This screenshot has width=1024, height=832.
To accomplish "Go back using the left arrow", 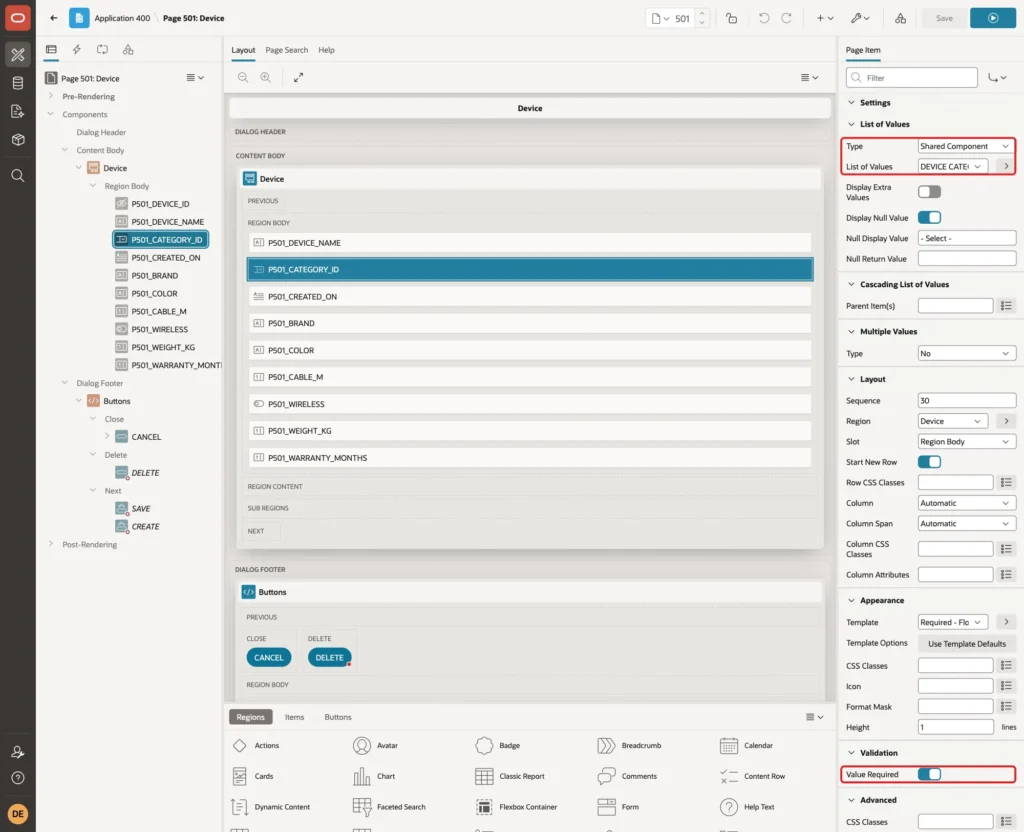I will tap(54, 18).
